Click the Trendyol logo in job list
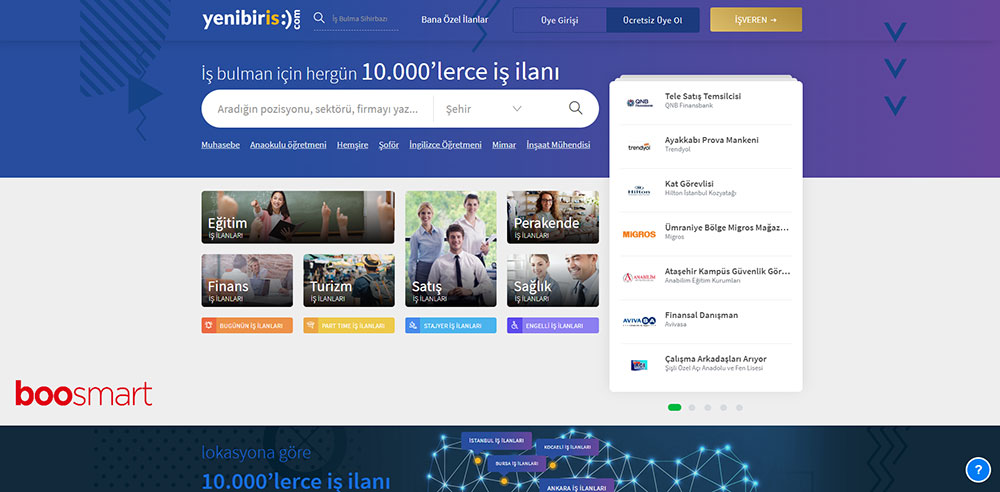Screen dimensions: 1000x492 639,147
